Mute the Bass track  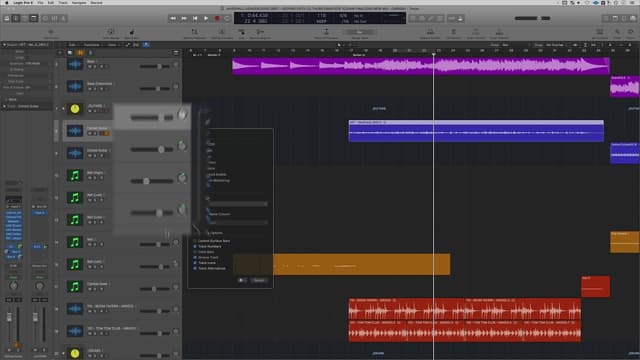pos(89,67)
